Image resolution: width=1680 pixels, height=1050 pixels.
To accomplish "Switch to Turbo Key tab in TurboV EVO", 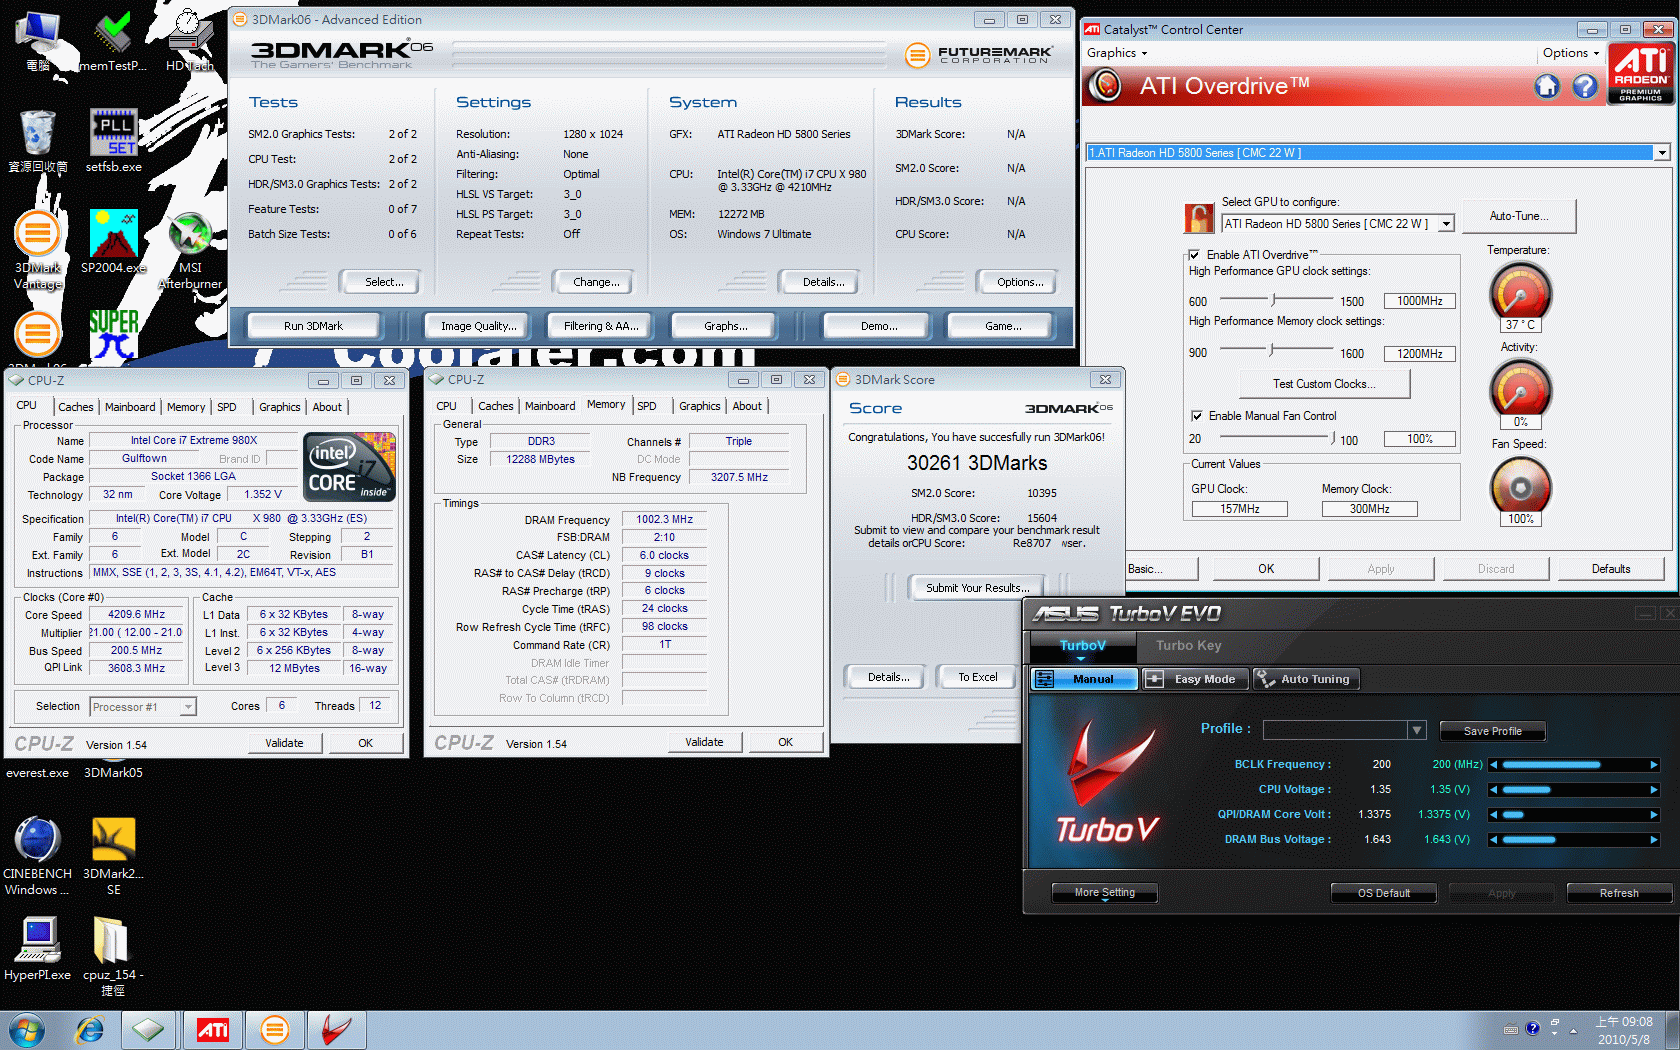I will click(1189, 646).
